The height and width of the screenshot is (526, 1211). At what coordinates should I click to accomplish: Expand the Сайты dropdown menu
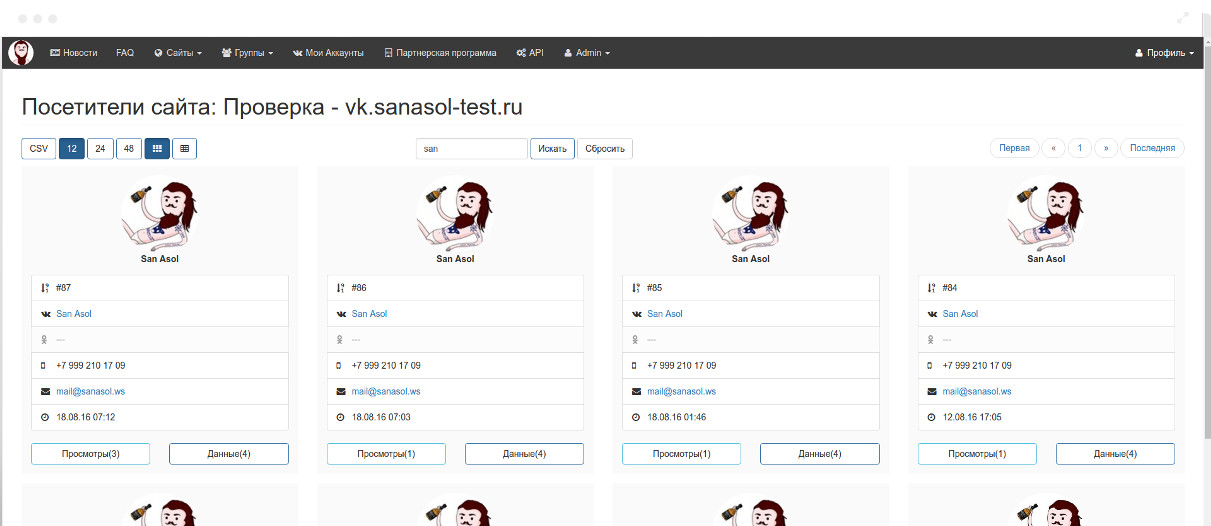point(178,53)
